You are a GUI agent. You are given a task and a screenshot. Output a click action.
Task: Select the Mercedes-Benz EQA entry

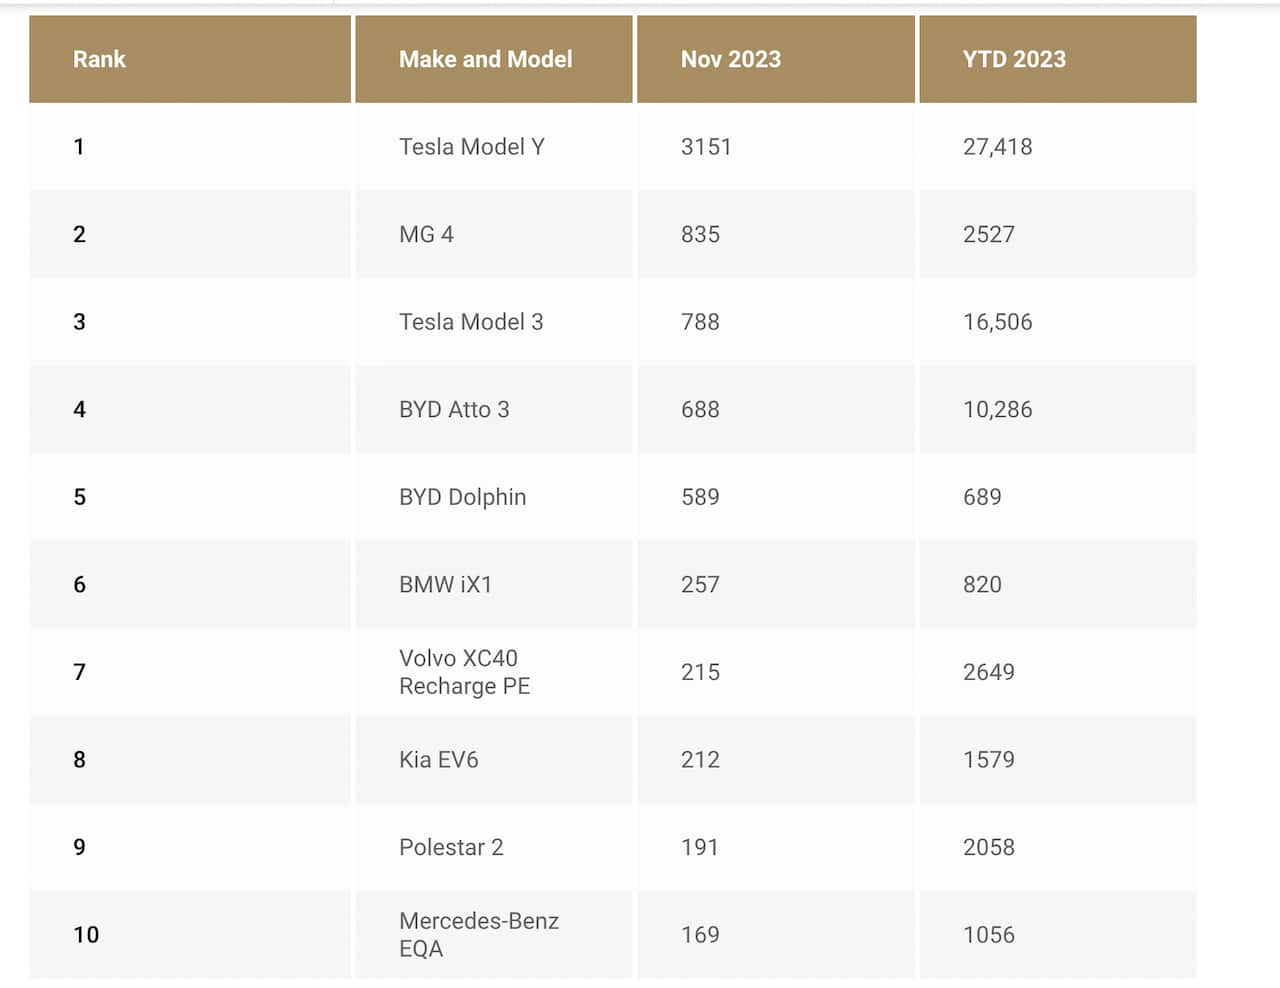pos(478,934)
